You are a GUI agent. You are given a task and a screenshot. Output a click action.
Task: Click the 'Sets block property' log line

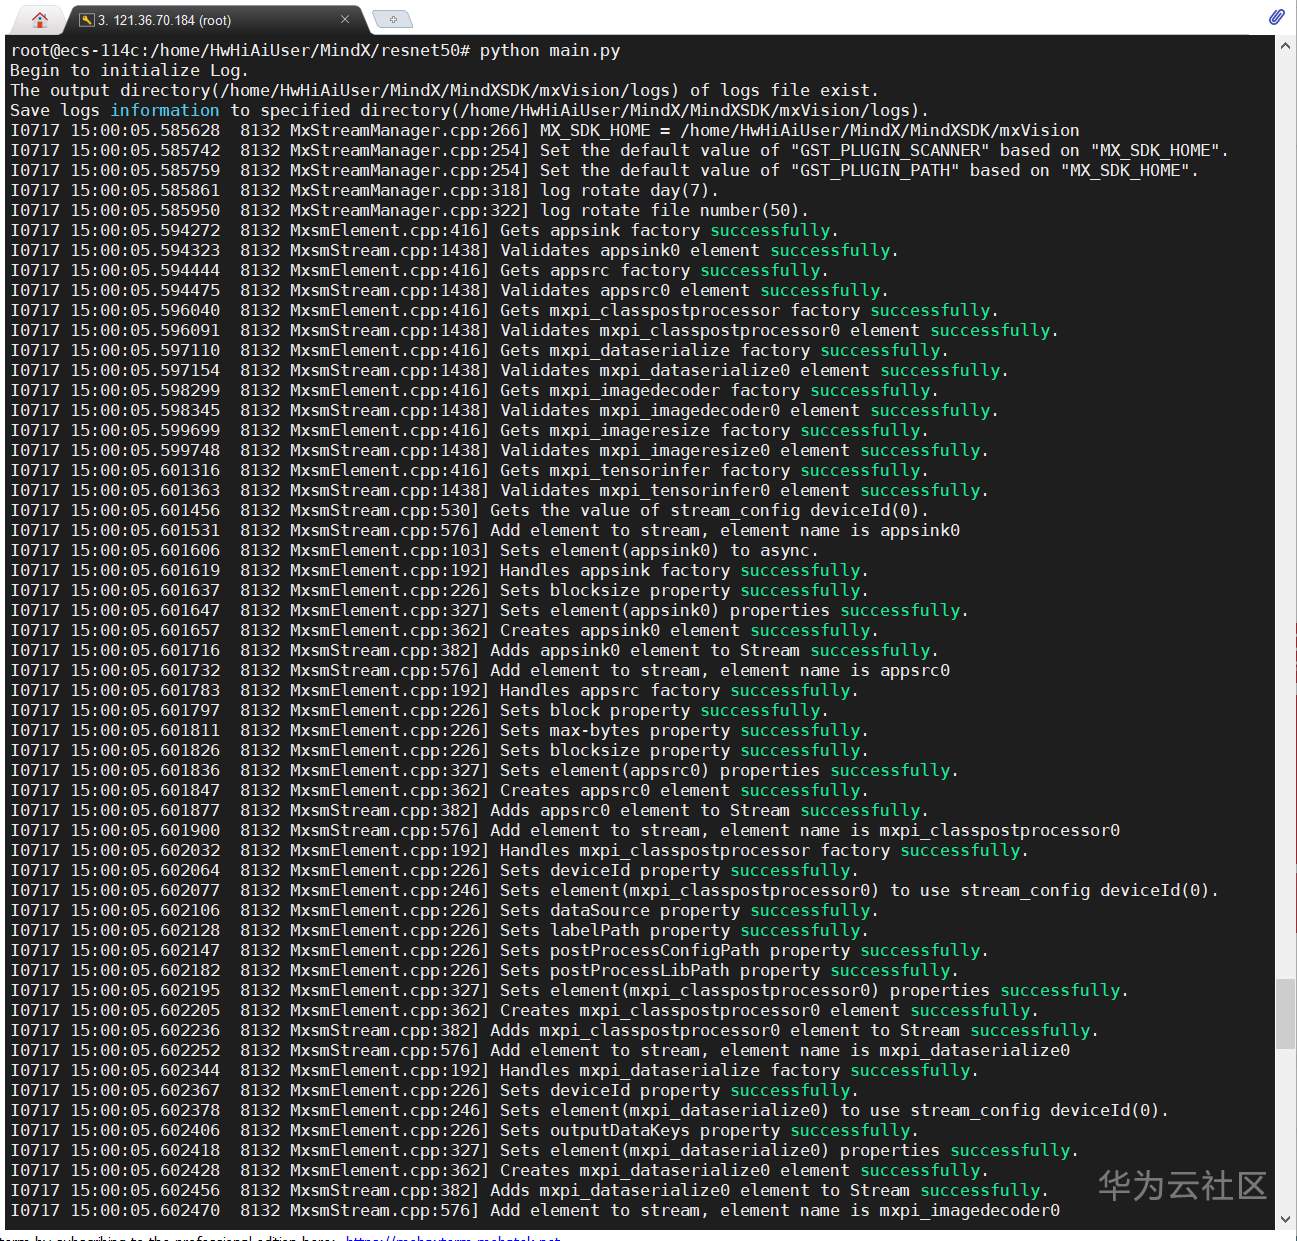point(420,710)
